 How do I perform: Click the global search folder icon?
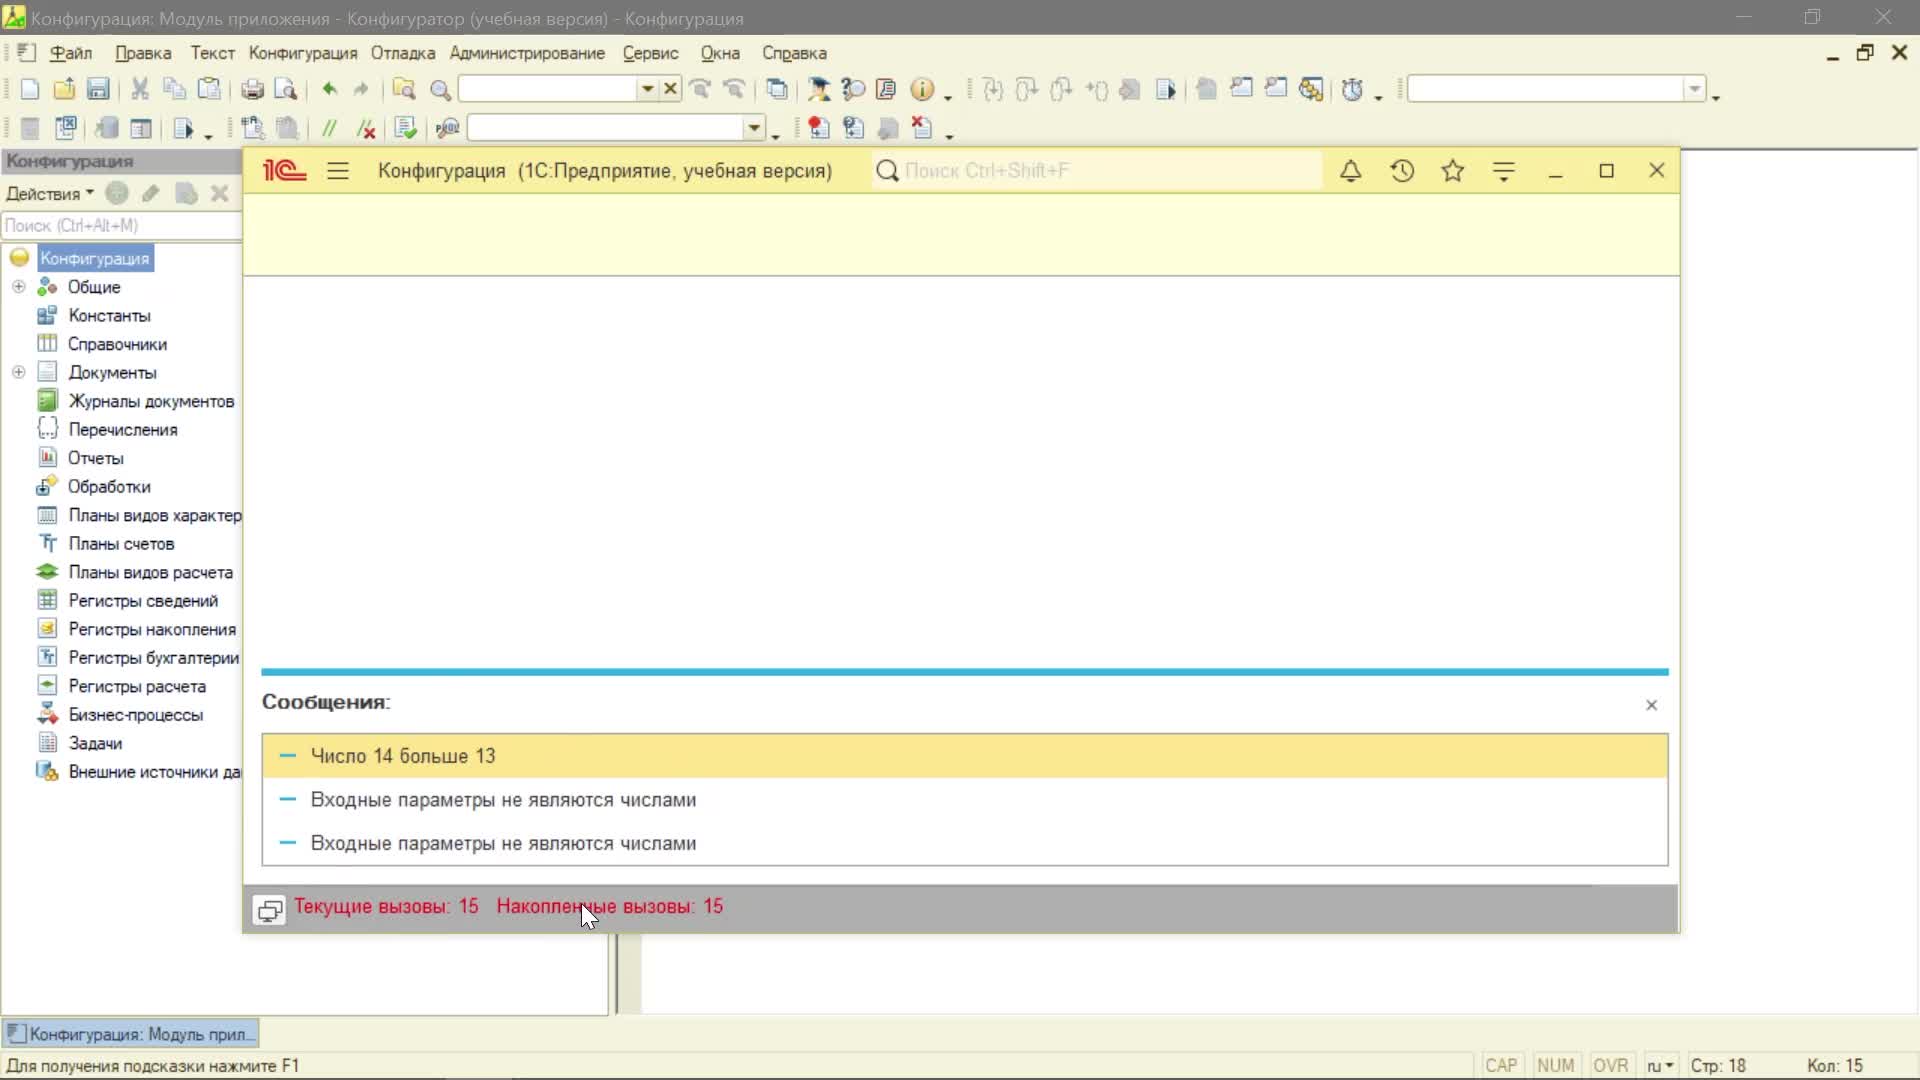click(x=404, y=90)
